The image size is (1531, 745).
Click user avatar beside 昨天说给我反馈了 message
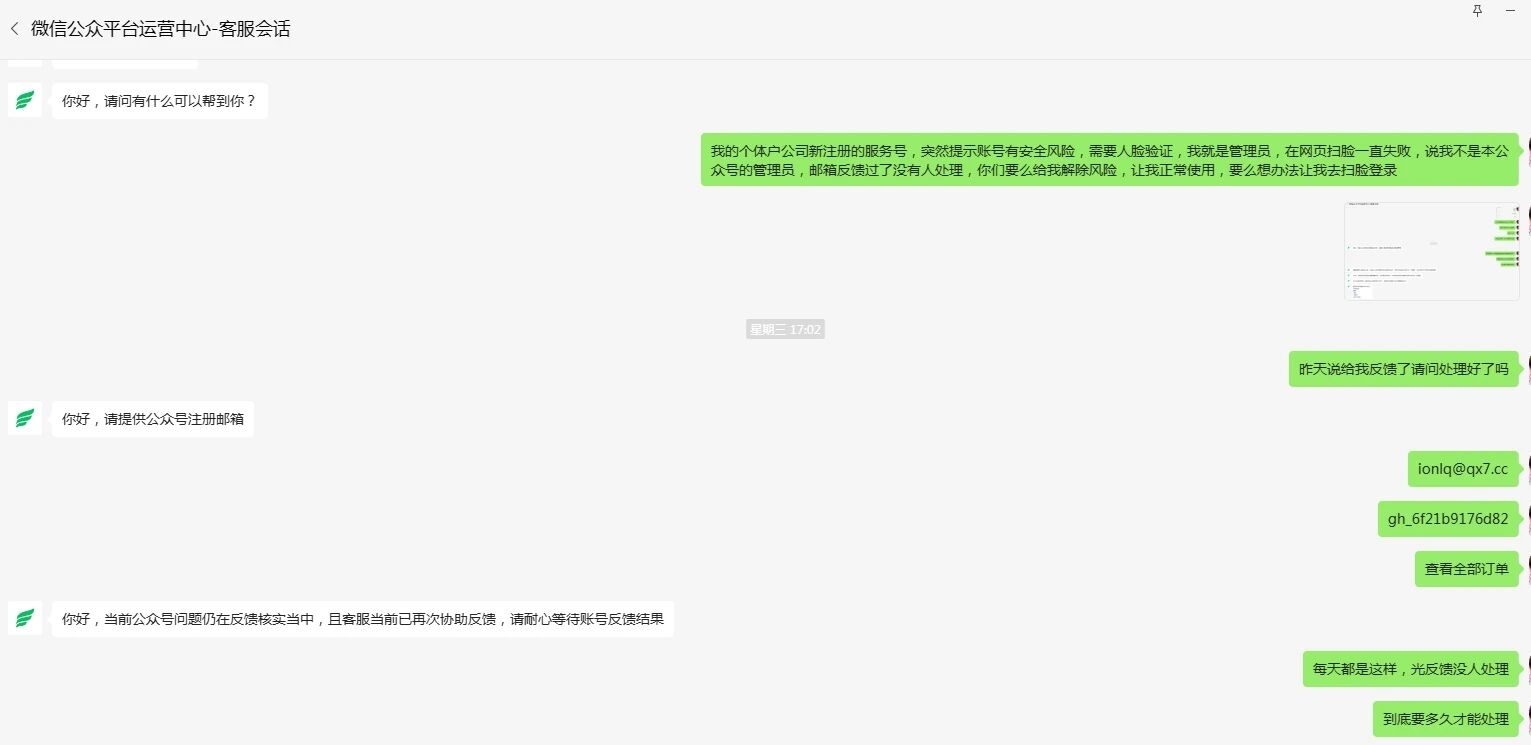(x=1527, y=369)
